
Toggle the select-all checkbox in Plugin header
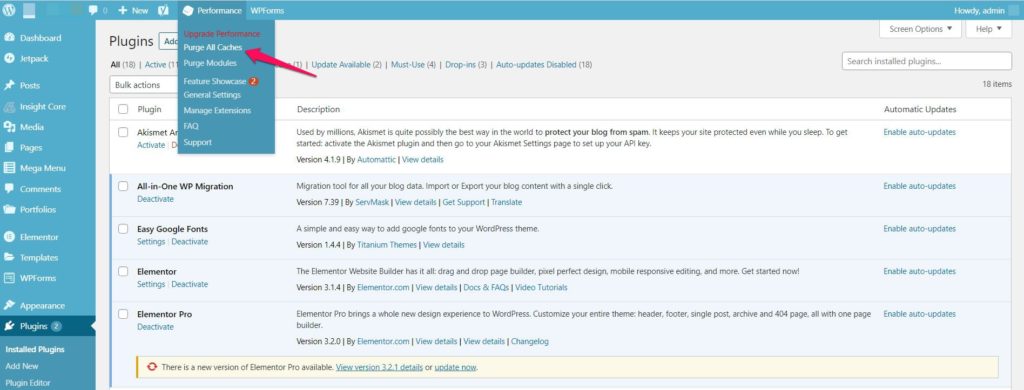tap(123, 109)
